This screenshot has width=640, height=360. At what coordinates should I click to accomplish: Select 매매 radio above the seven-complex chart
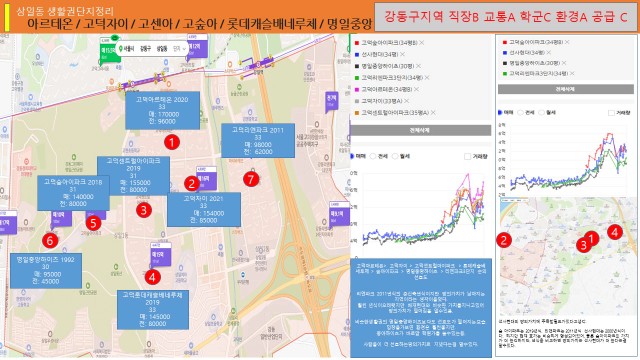coord(352,156)
